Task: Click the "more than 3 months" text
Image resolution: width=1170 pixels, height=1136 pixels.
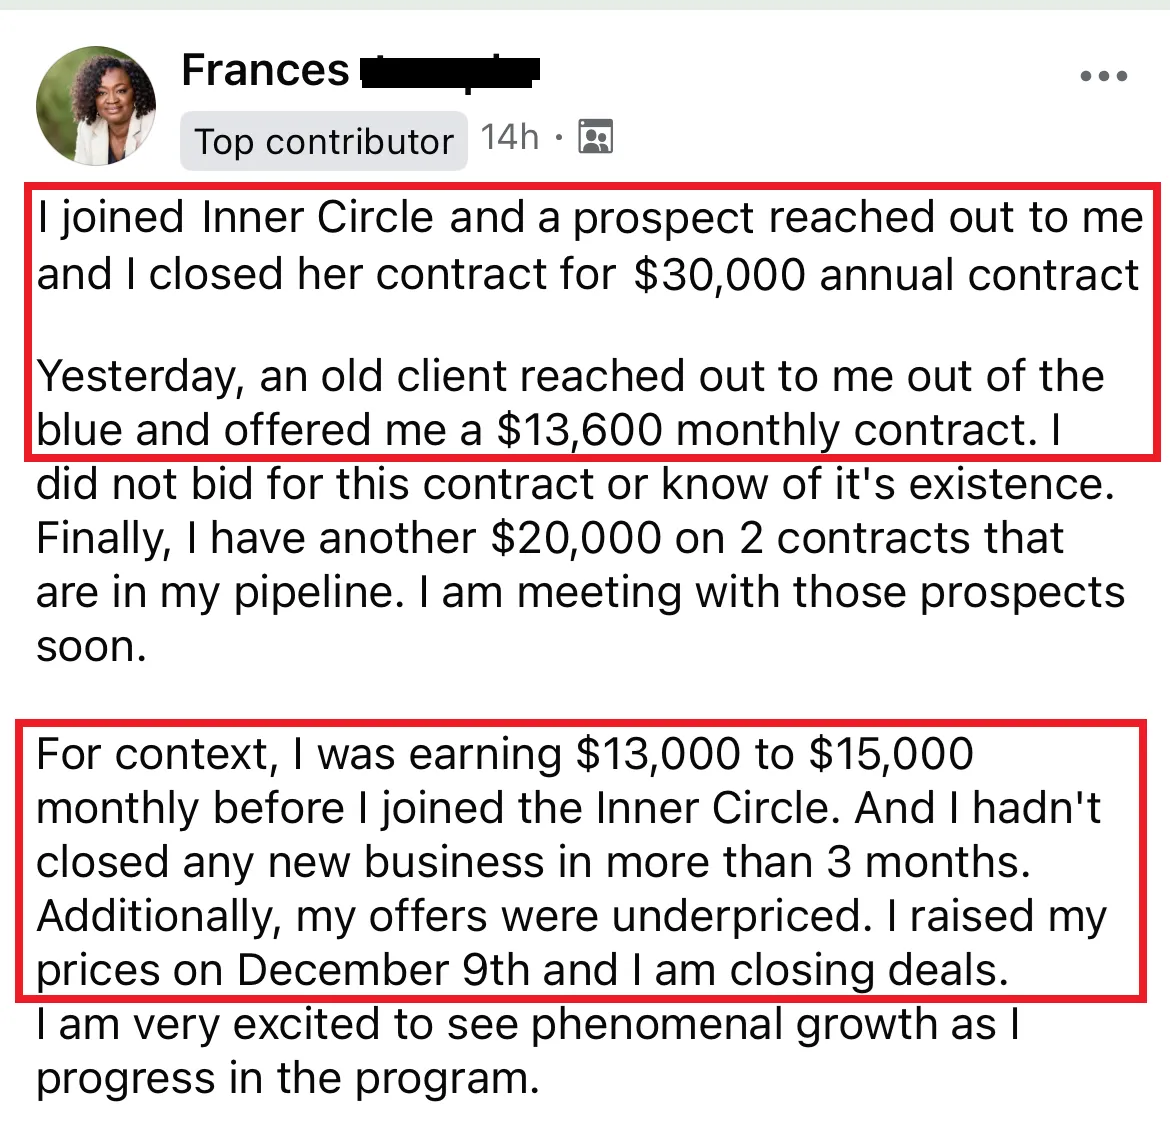Action: pyautogui.click(x=818, y=862)
